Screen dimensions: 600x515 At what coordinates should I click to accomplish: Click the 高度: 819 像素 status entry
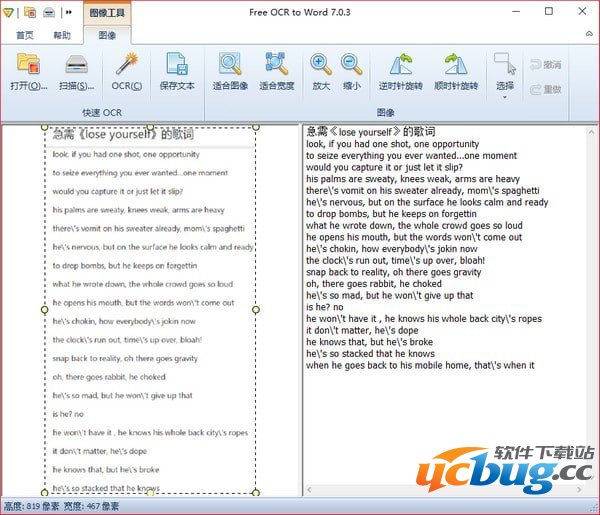coord(31,506)
